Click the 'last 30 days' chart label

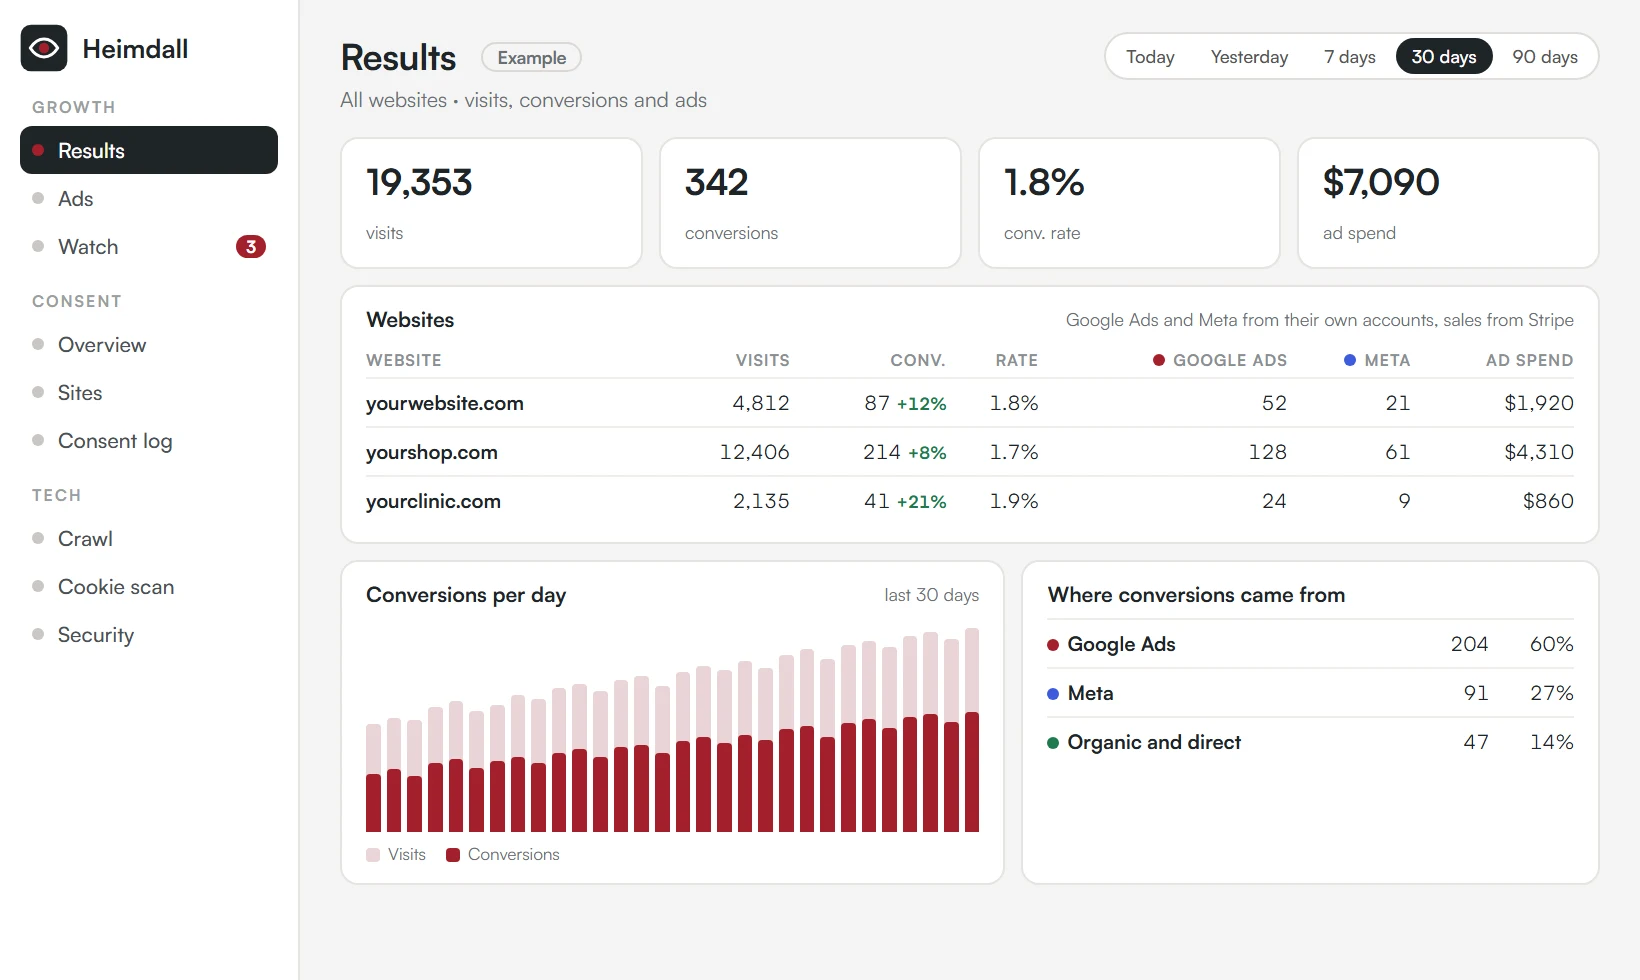pos(931,595)
